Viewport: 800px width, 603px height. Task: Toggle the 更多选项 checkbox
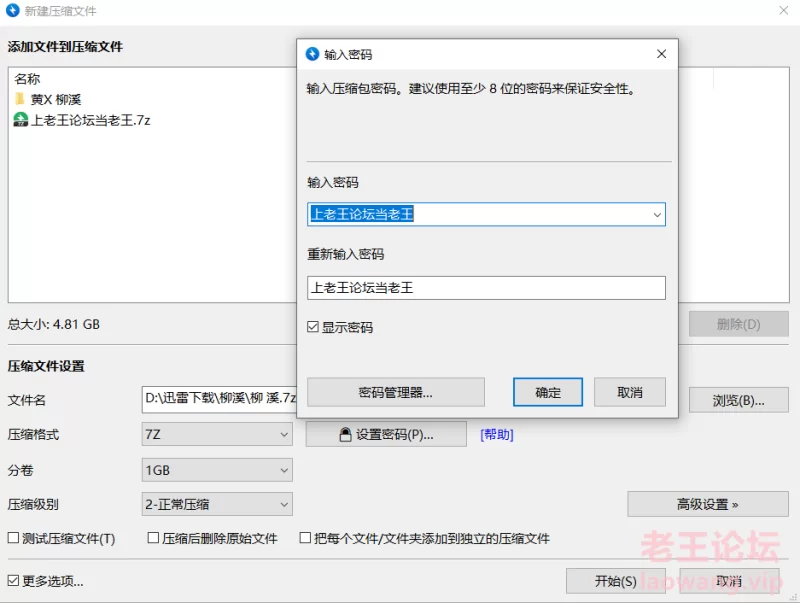pos(13,581)
